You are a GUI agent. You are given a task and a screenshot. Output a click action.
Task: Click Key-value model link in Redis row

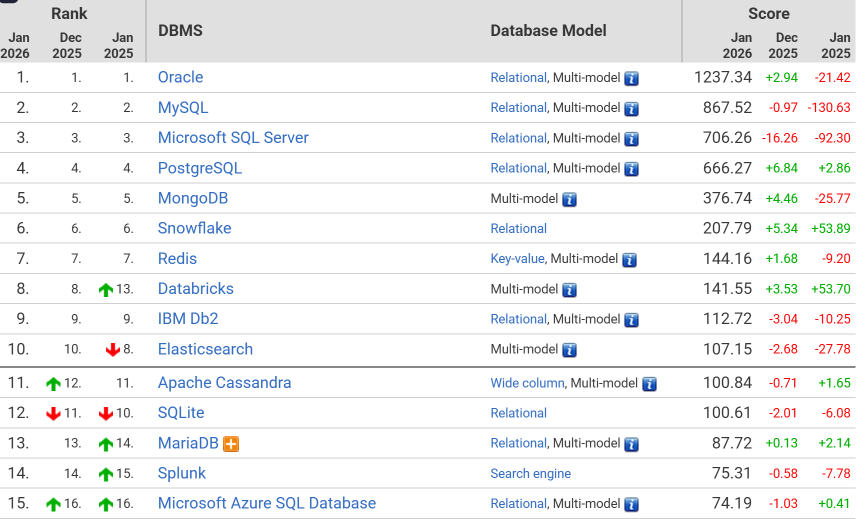click(518, 258)
